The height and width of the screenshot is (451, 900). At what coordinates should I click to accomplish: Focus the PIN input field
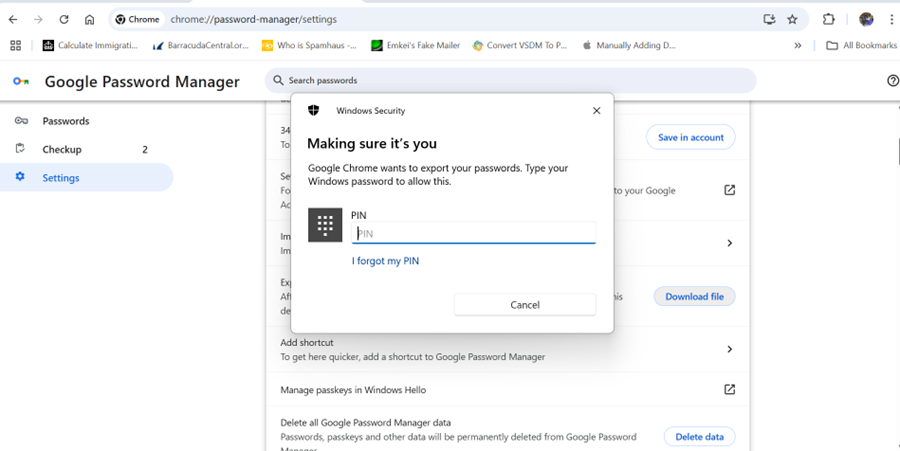click(474, 233)
